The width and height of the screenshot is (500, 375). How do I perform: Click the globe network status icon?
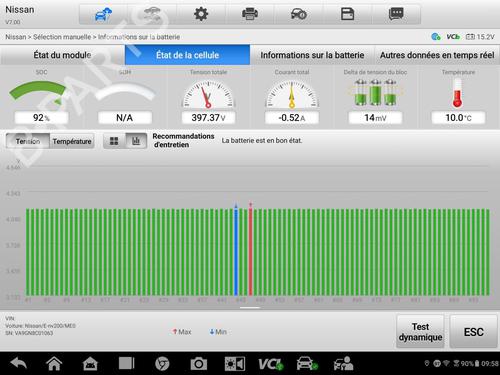[x=436, y=37]
